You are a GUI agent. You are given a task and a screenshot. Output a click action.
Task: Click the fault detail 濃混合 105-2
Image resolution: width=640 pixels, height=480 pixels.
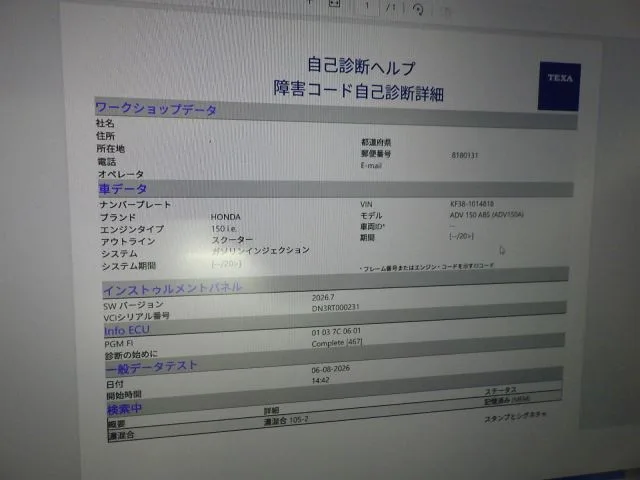[x=286, y=421]
